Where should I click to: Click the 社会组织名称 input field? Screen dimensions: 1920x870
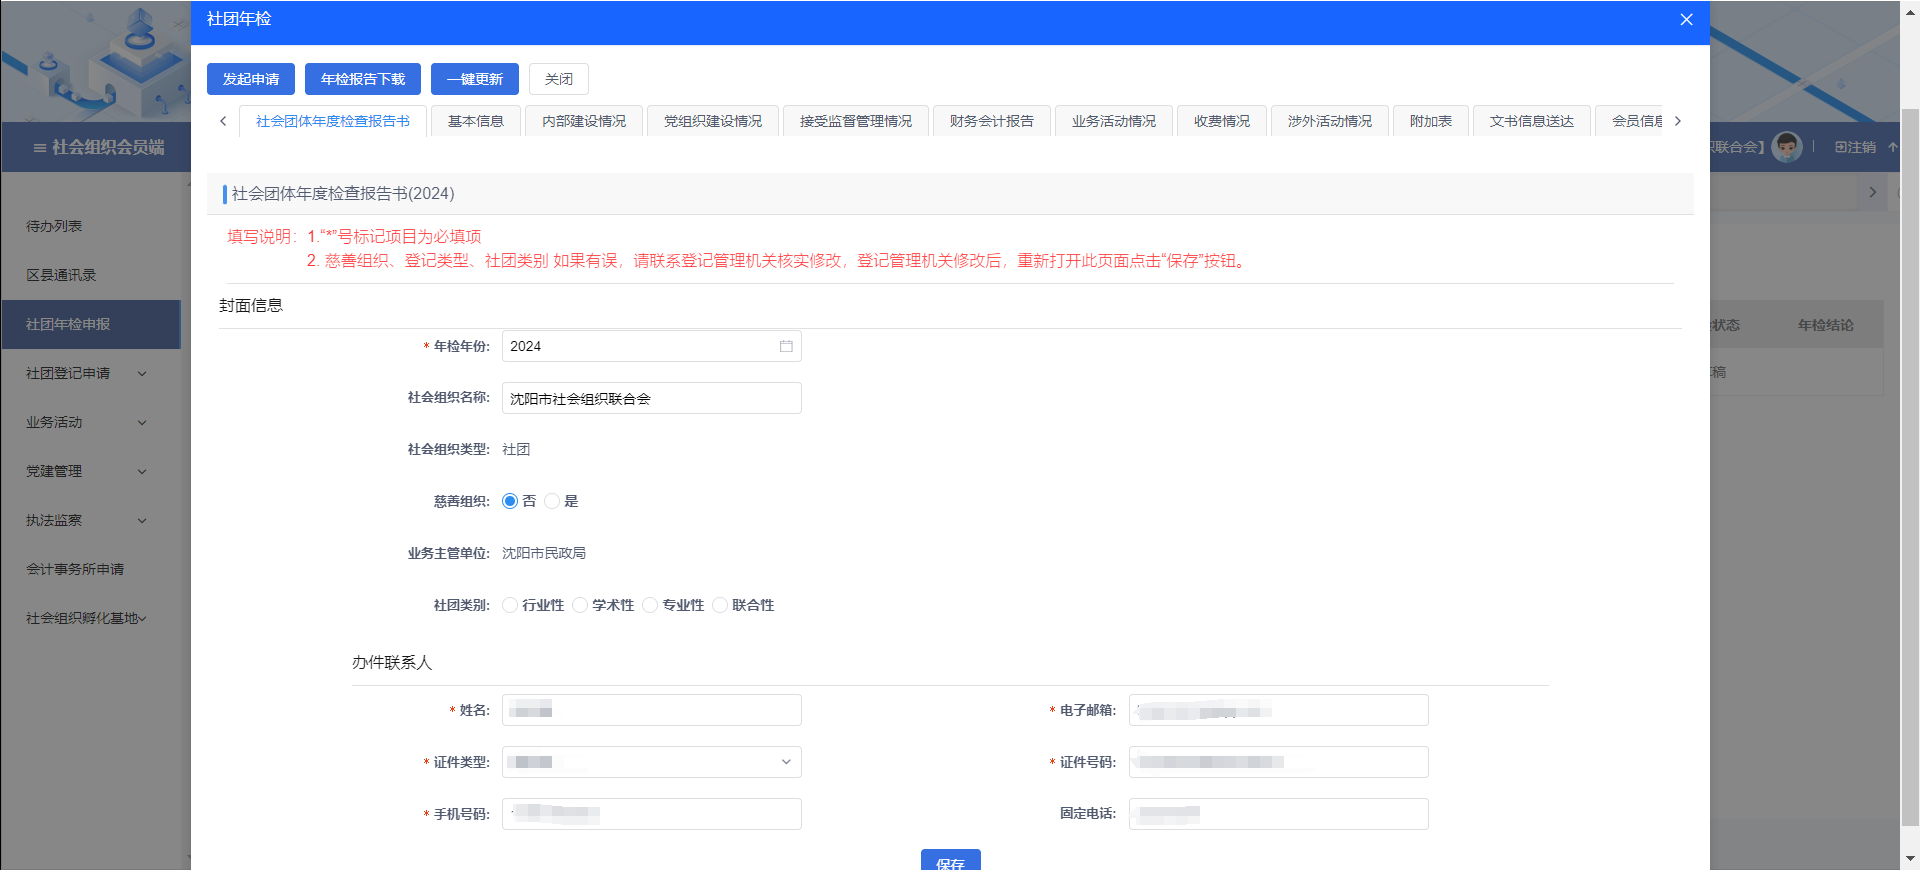click(x=652, y=398)
